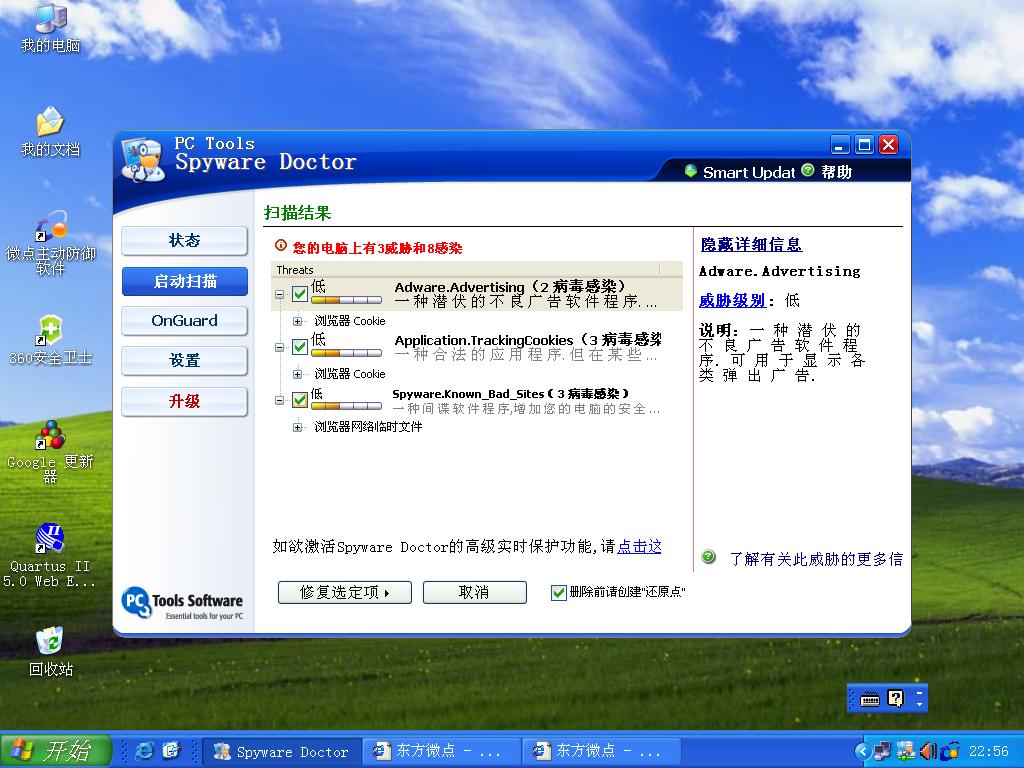Launch Google Updater desktop shortcut
This screenshot has width=1024, height=768.
pyautogui.click(x=50, y=435)
